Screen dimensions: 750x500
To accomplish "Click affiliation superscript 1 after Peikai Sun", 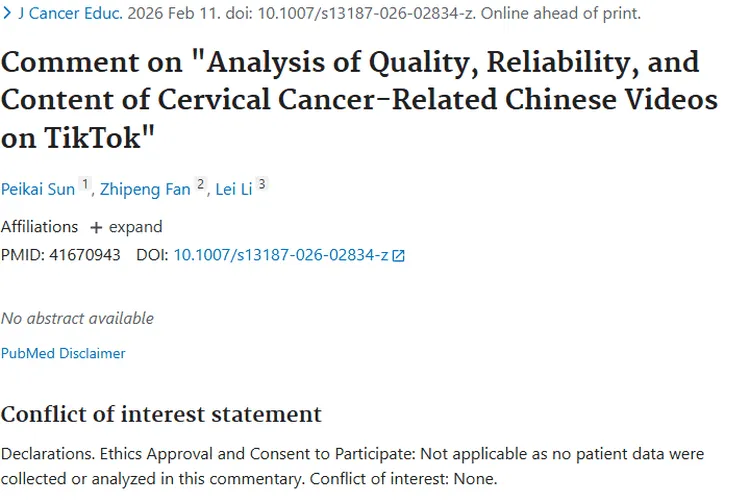I will 86,184.
